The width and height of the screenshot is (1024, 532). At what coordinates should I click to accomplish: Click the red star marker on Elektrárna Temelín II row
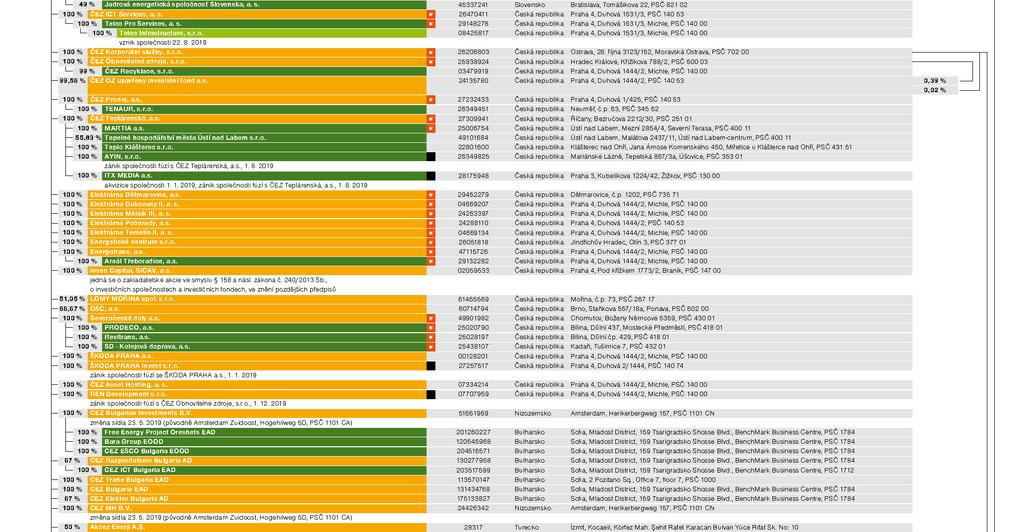(x=430, y=232)
